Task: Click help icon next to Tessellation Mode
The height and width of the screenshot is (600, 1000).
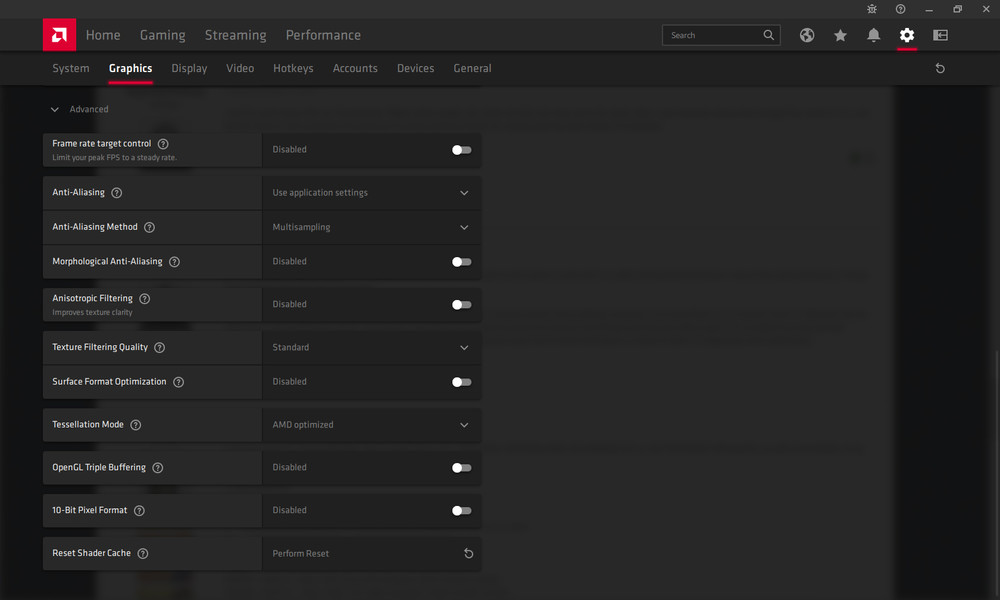Action: click(x=136, y=425)
